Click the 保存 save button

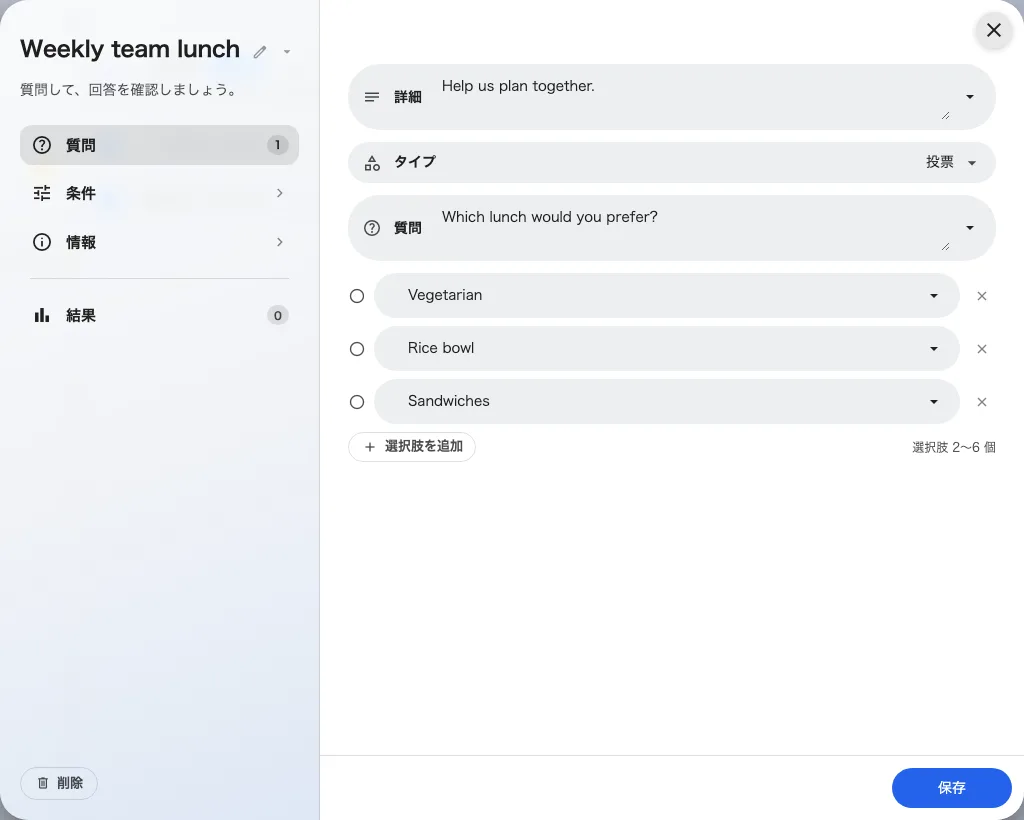coord(952,787)
